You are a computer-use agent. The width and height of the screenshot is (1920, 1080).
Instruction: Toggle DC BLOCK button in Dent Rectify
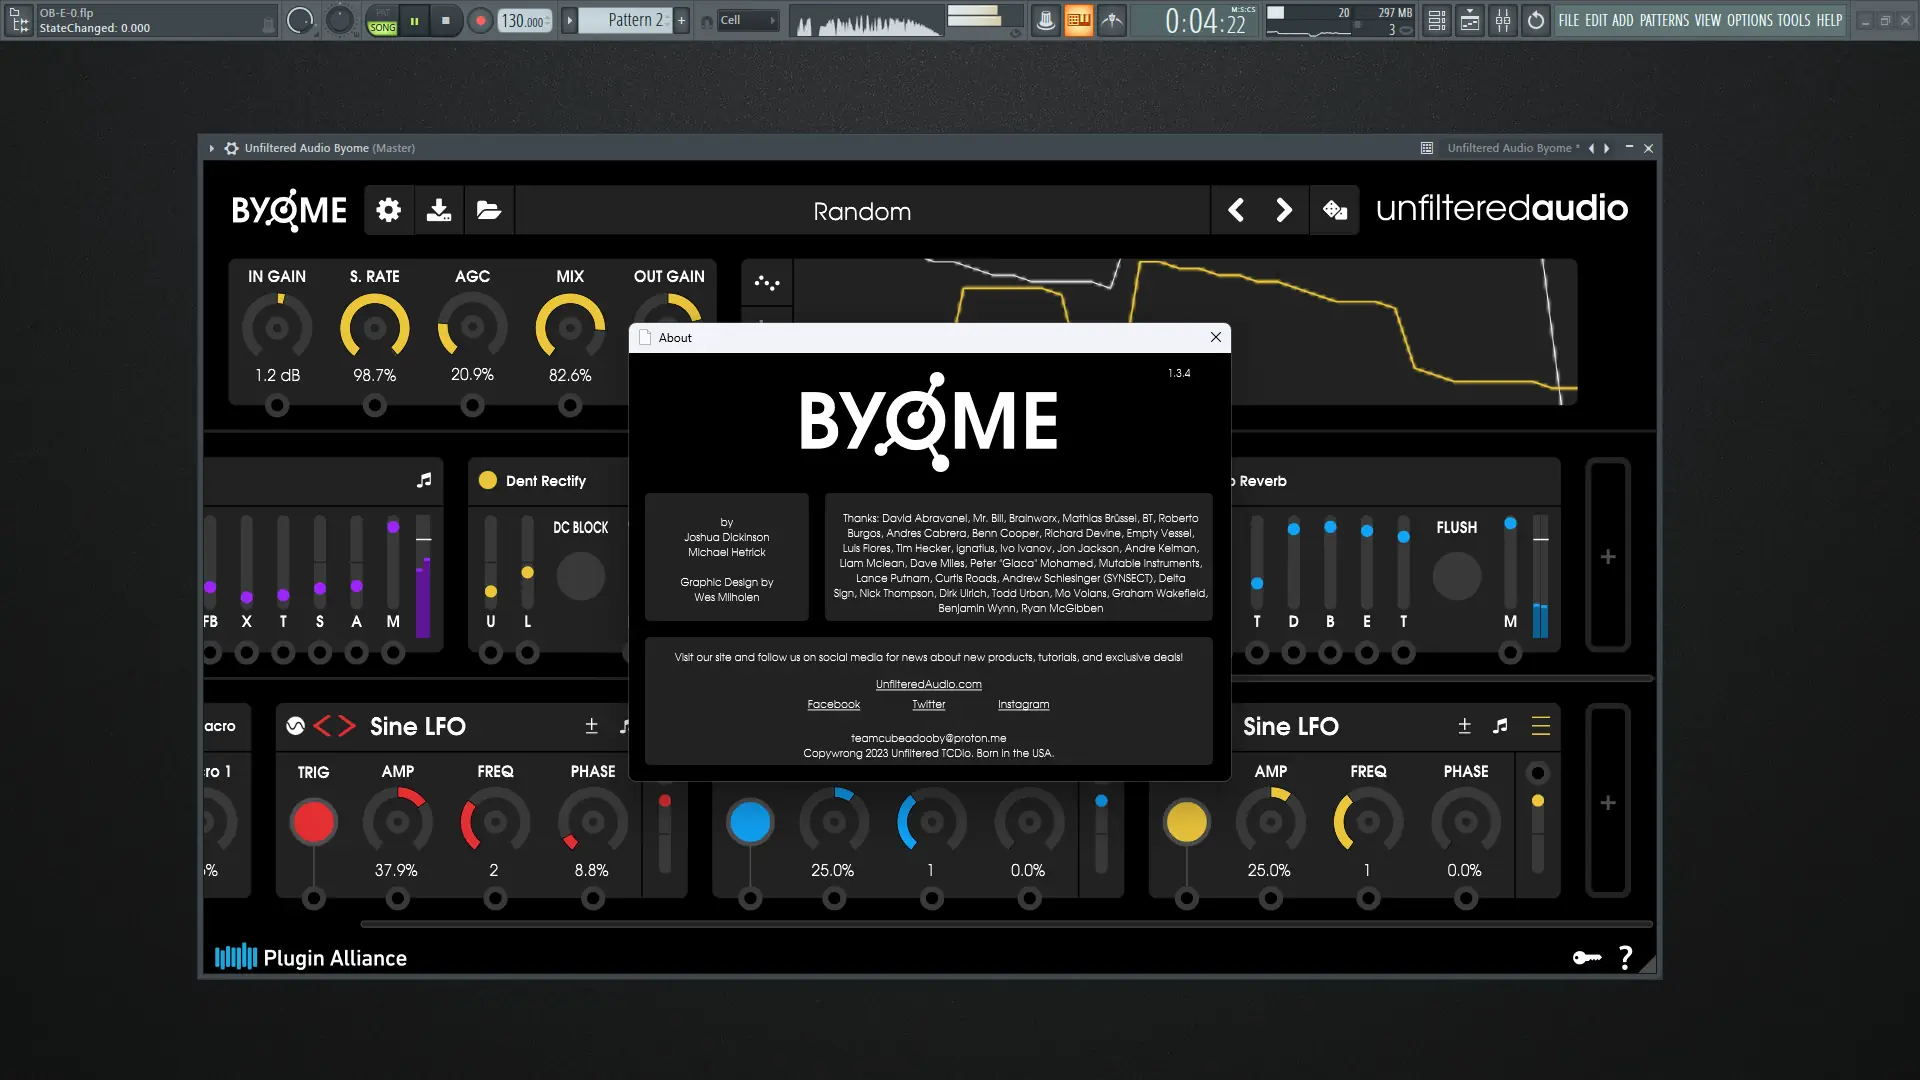pos(580,577)
